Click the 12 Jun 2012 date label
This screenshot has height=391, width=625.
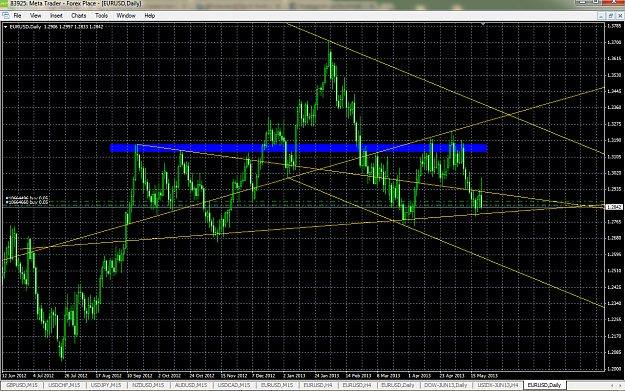pos(14,375)
